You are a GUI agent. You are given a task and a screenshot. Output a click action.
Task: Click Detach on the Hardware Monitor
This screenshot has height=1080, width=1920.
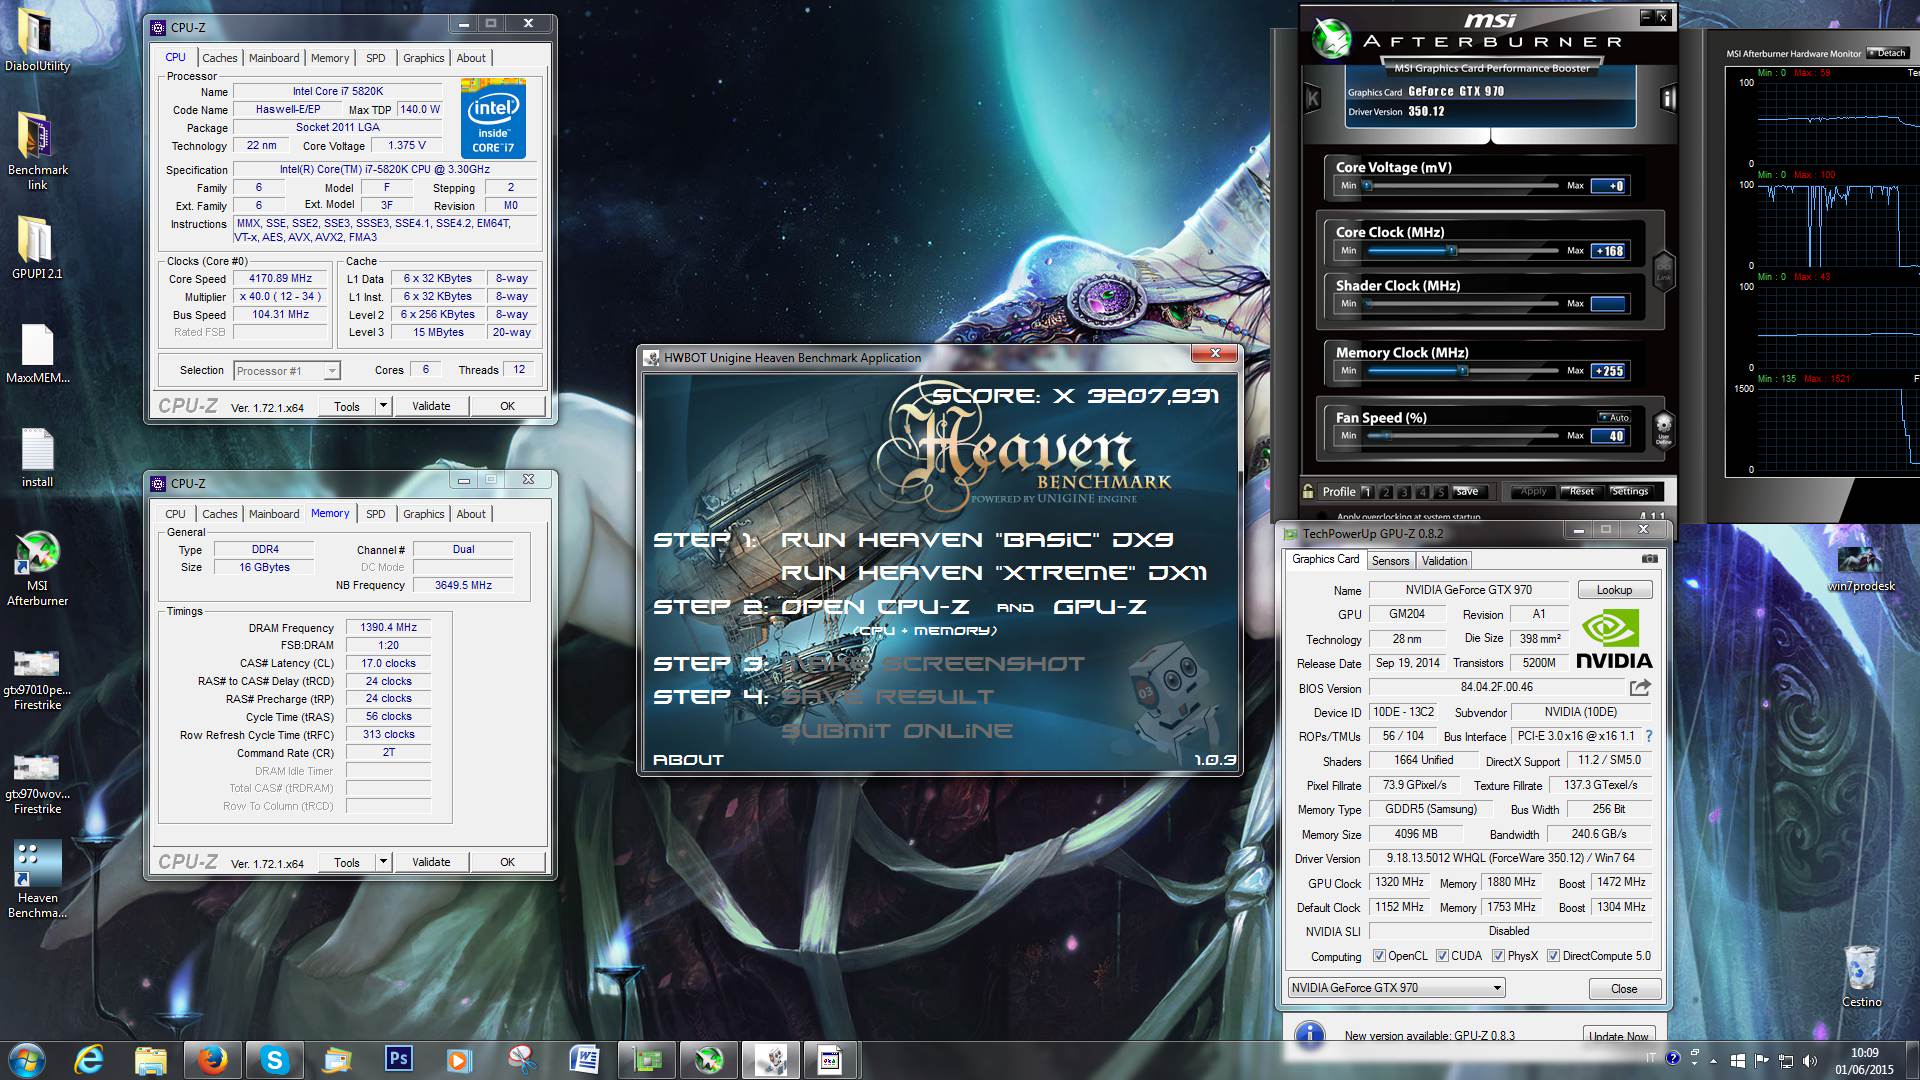(x=1887, y=53)
